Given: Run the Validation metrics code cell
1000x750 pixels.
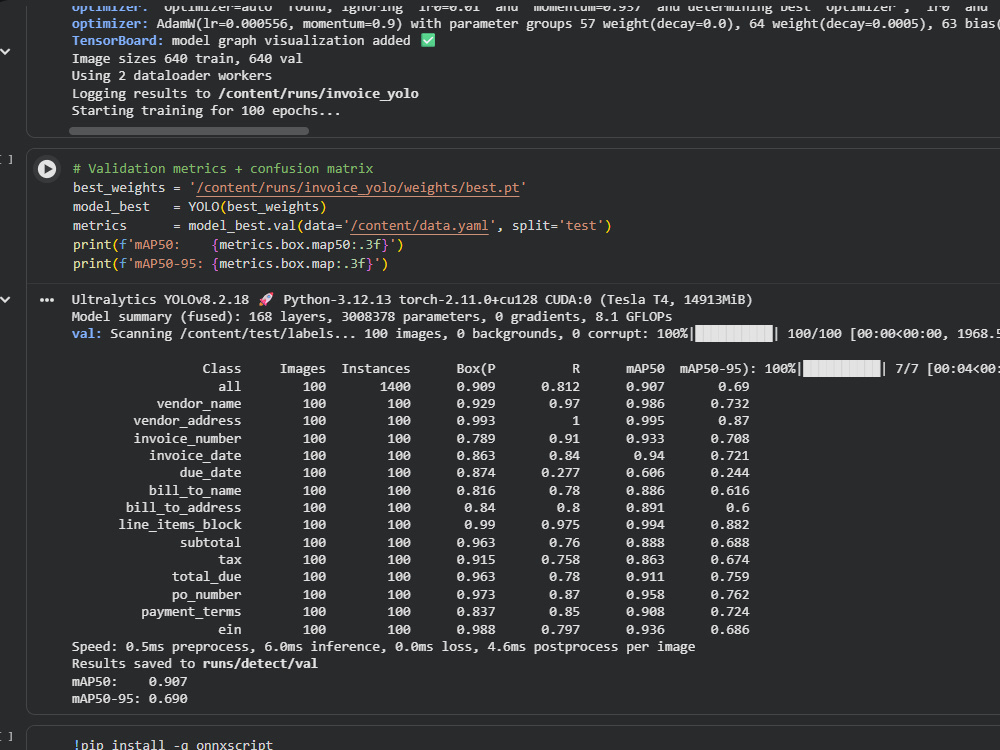Looking at the screenshot, I should (x=47, y=169).
